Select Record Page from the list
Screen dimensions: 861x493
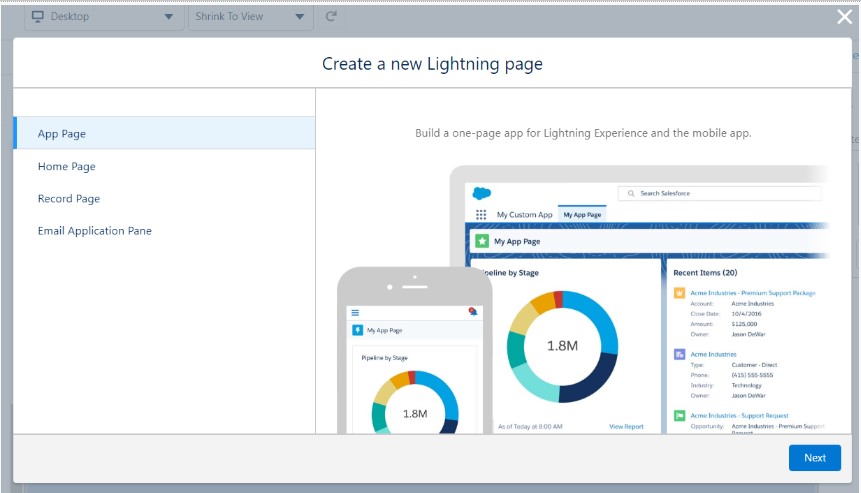coord(69,198)
